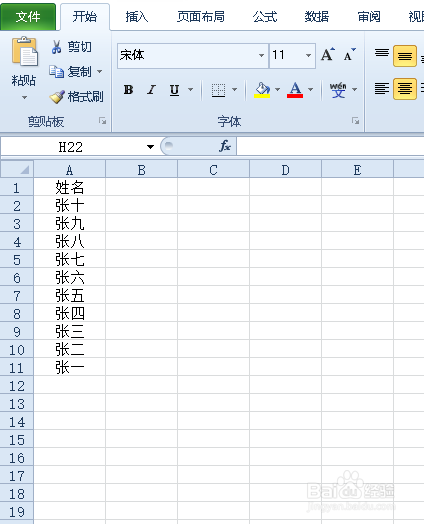Switch to the 公式 formulas tab

pyautogui.click(x=265, y=16)
